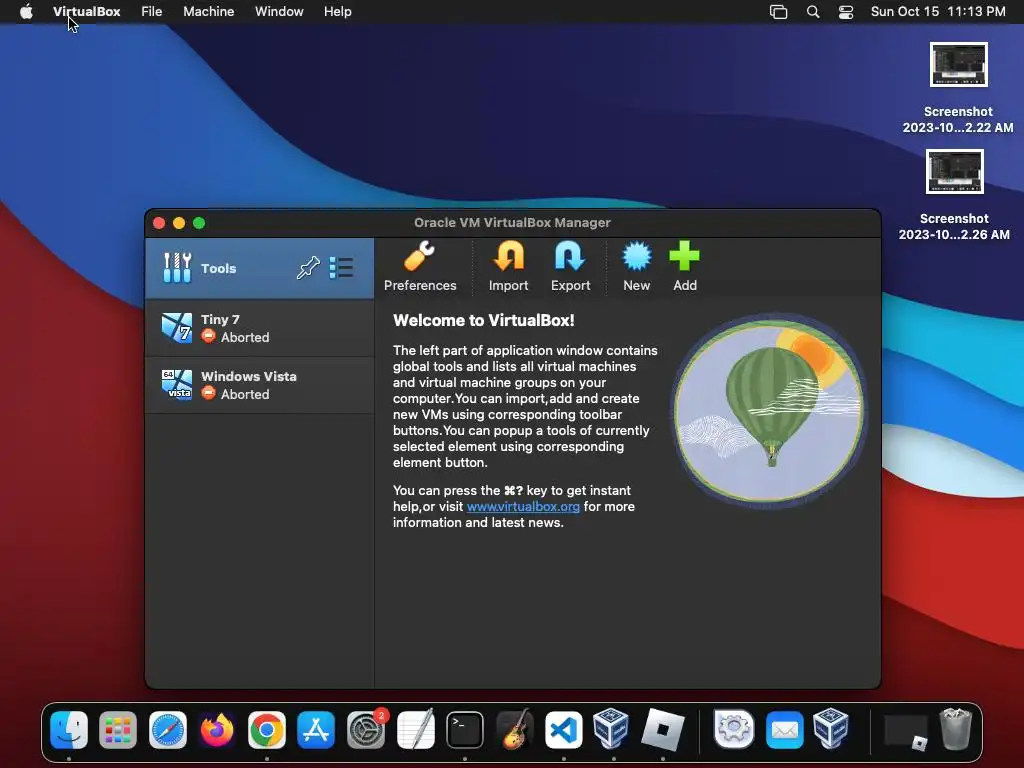Open the Tools list menu icon

341,268
